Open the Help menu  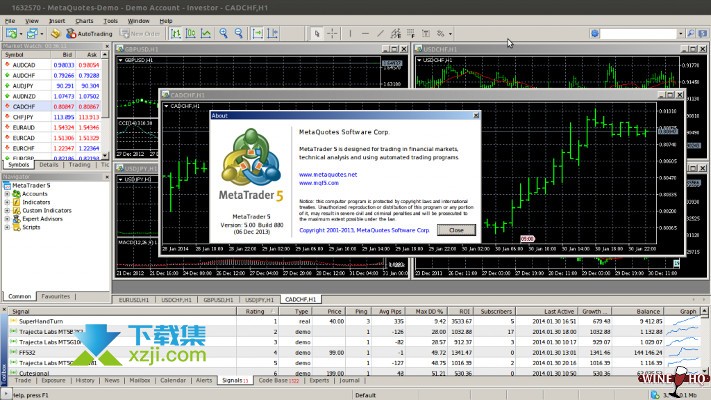tap(166, 21)
